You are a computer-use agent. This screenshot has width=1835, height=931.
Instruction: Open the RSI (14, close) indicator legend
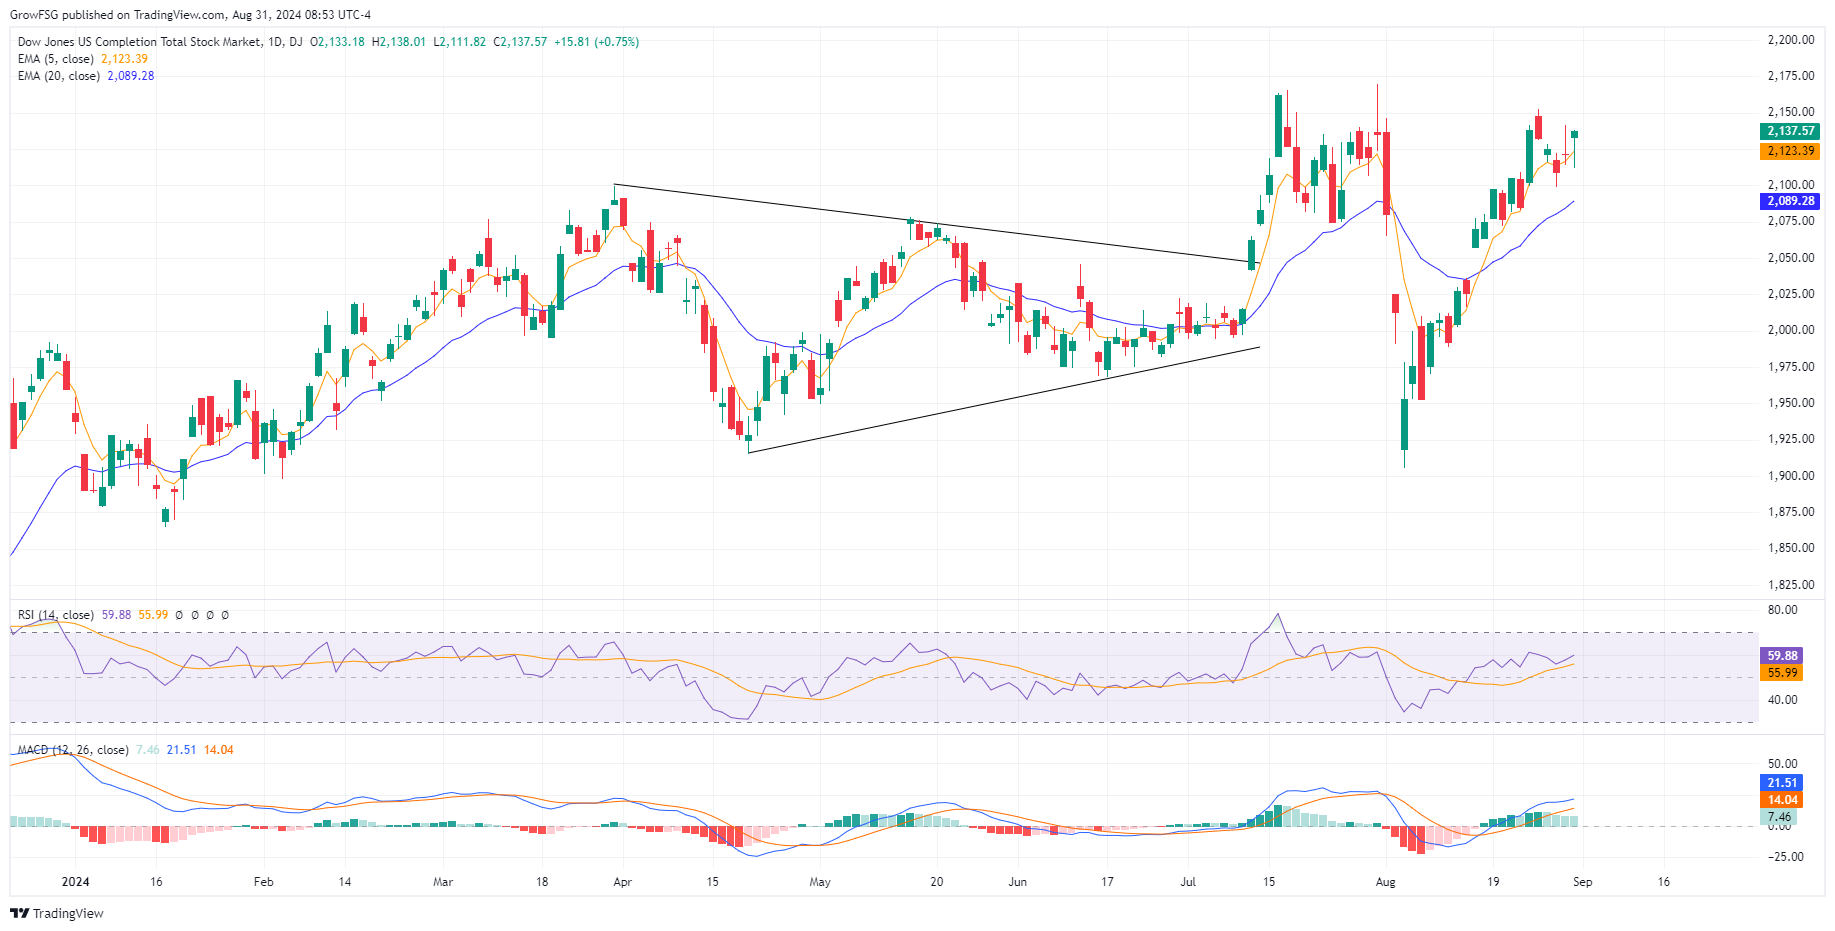click(56, 615)
